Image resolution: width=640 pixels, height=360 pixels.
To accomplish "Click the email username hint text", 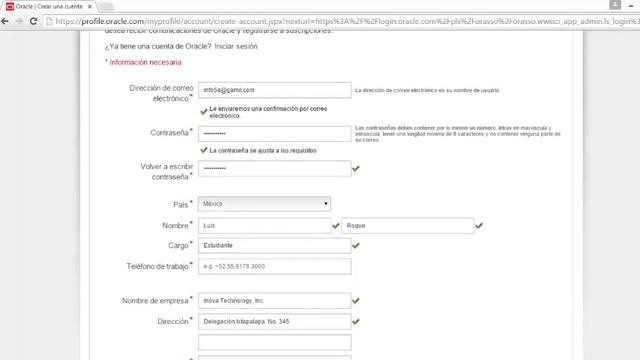I will pos(427,90).
